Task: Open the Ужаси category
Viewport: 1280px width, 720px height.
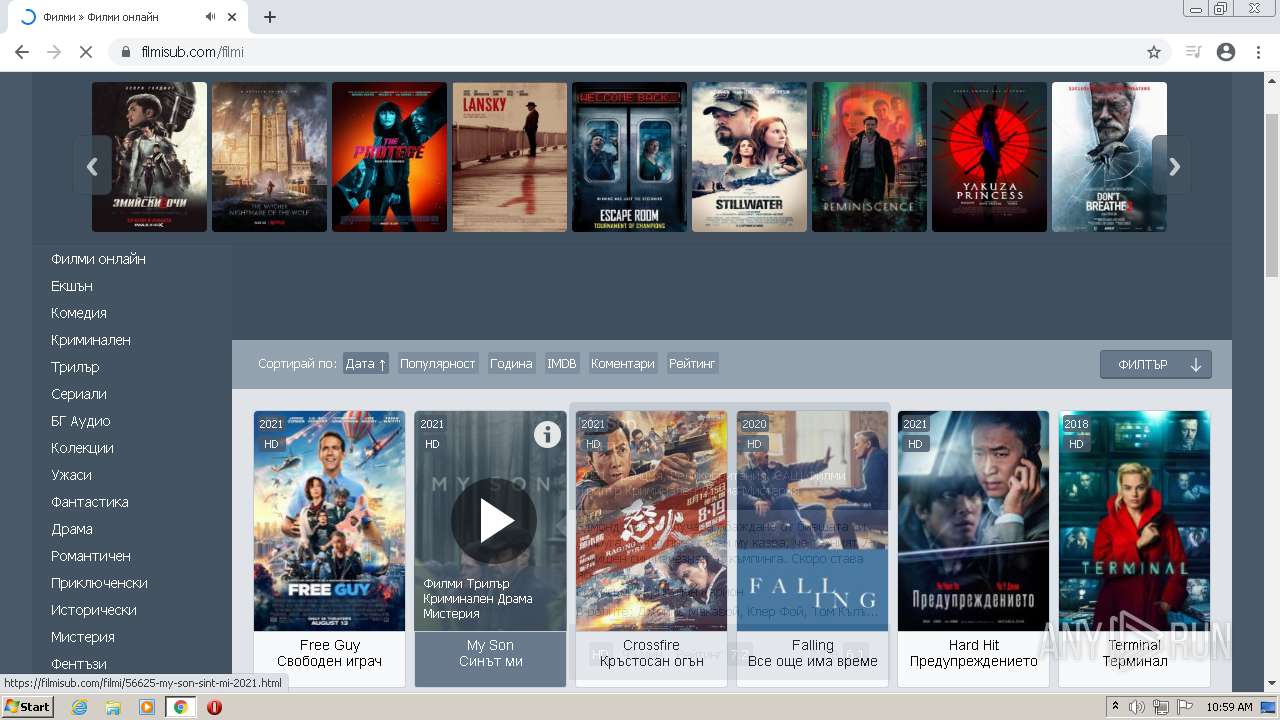Action: (x=71, y=475)
